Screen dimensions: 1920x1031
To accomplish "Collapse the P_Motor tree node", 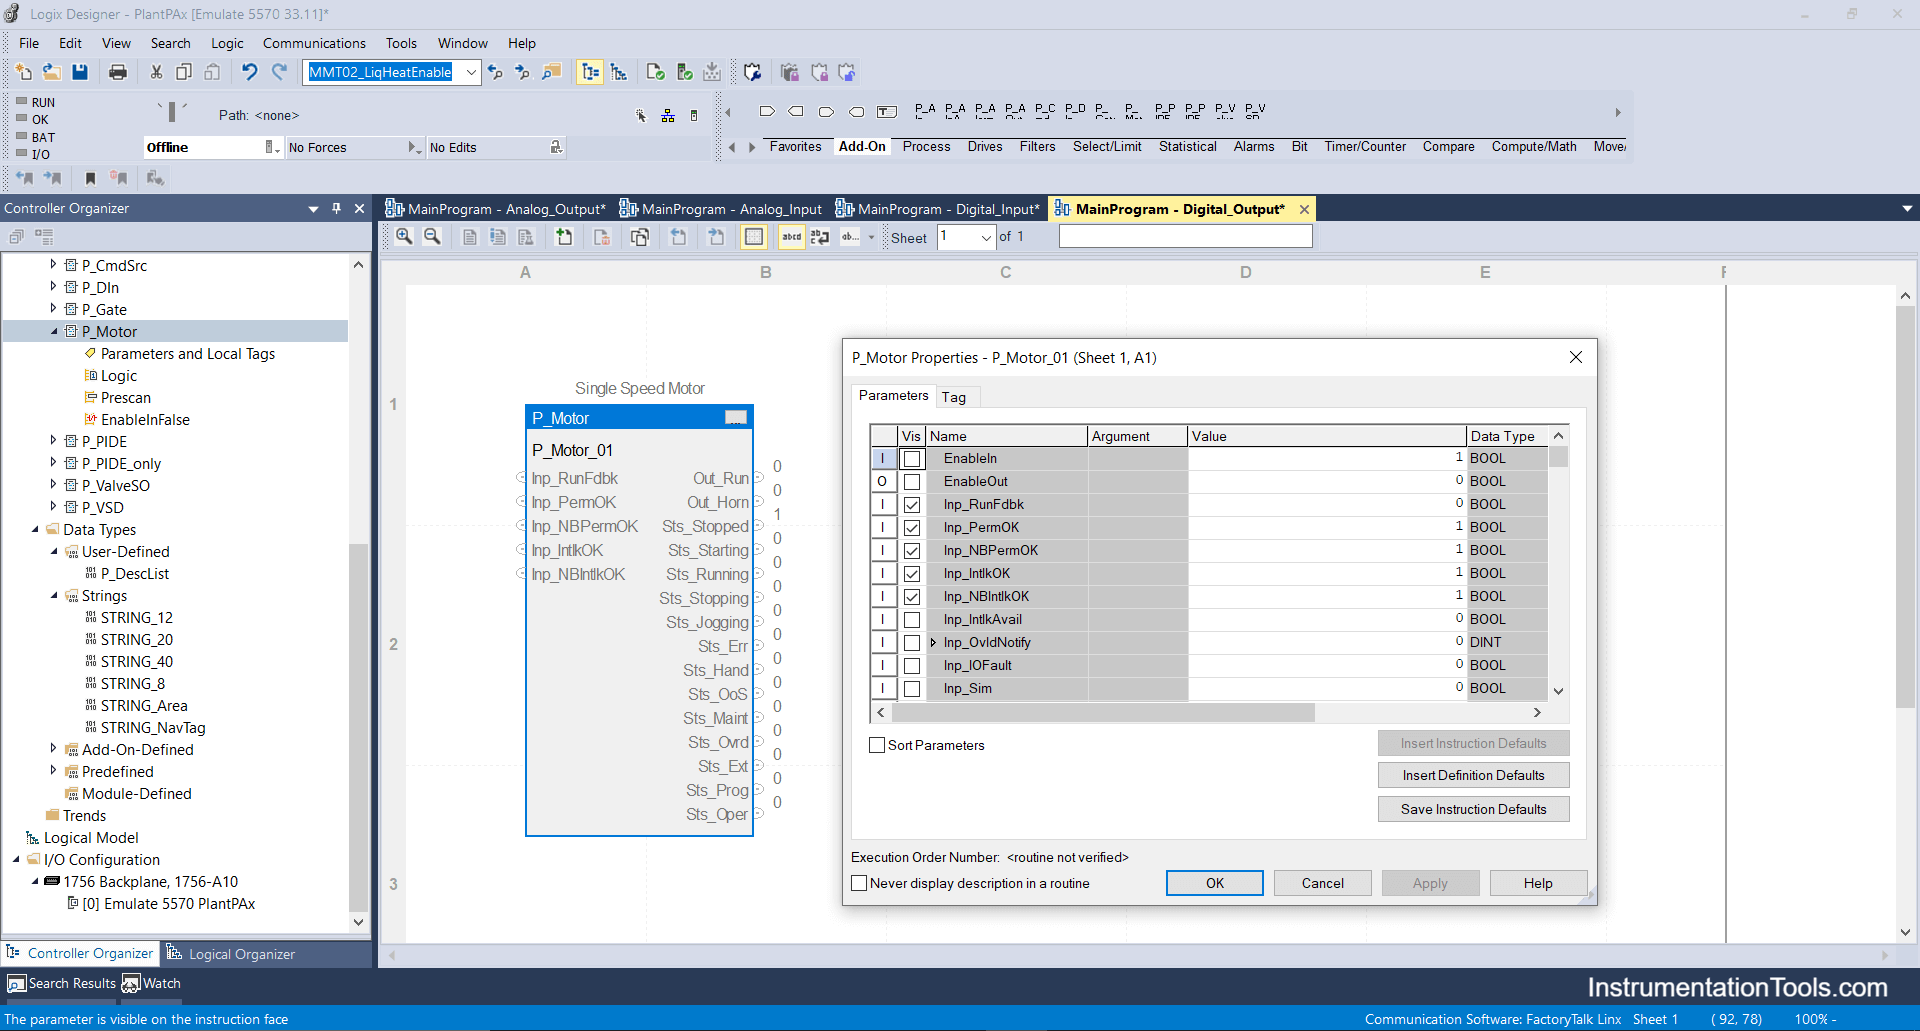I will click(x=53, y=331).
